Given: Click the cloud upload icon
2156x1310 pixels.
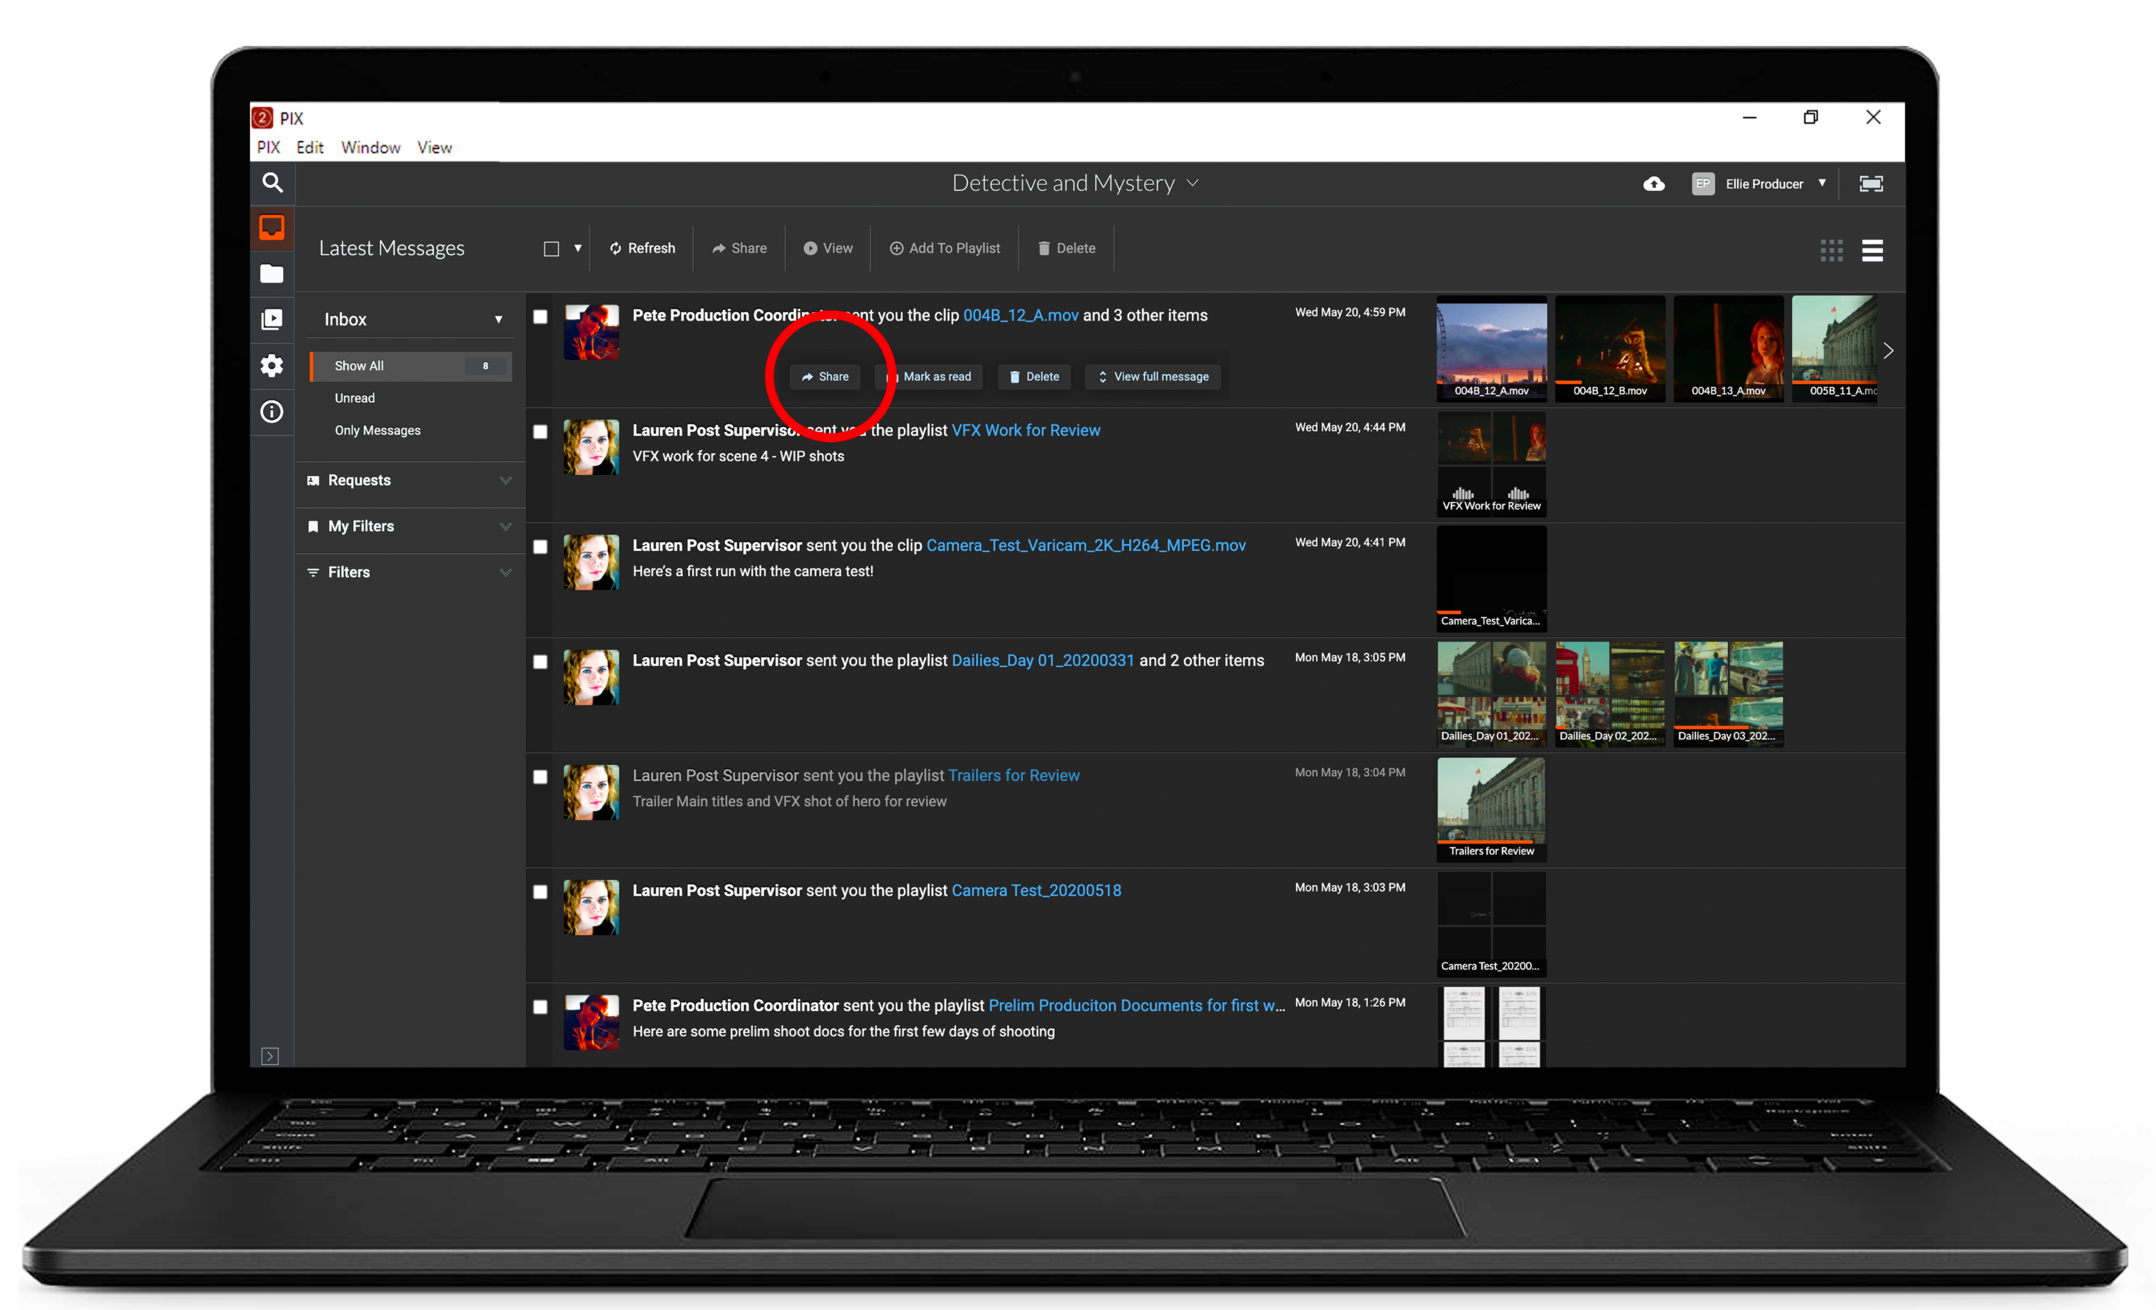Looking at the screenshot, I should pos(1654,184).
